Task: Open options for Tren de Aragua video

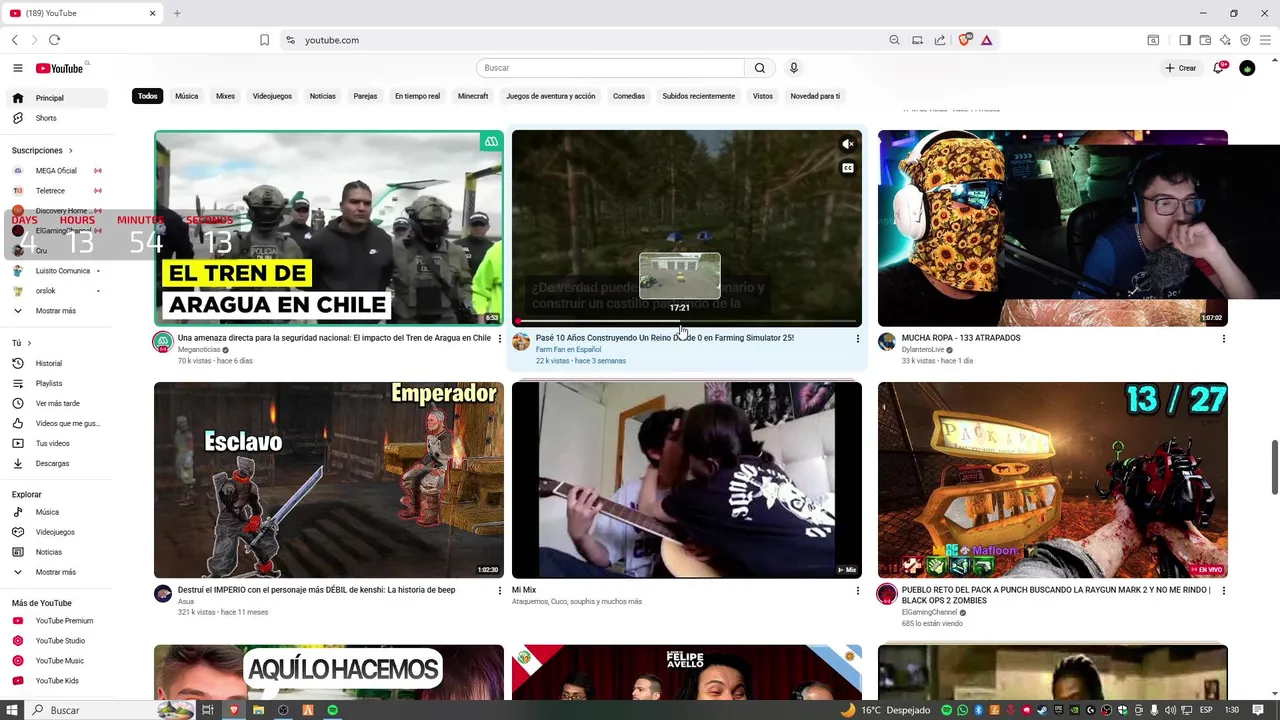Action: 499,339
